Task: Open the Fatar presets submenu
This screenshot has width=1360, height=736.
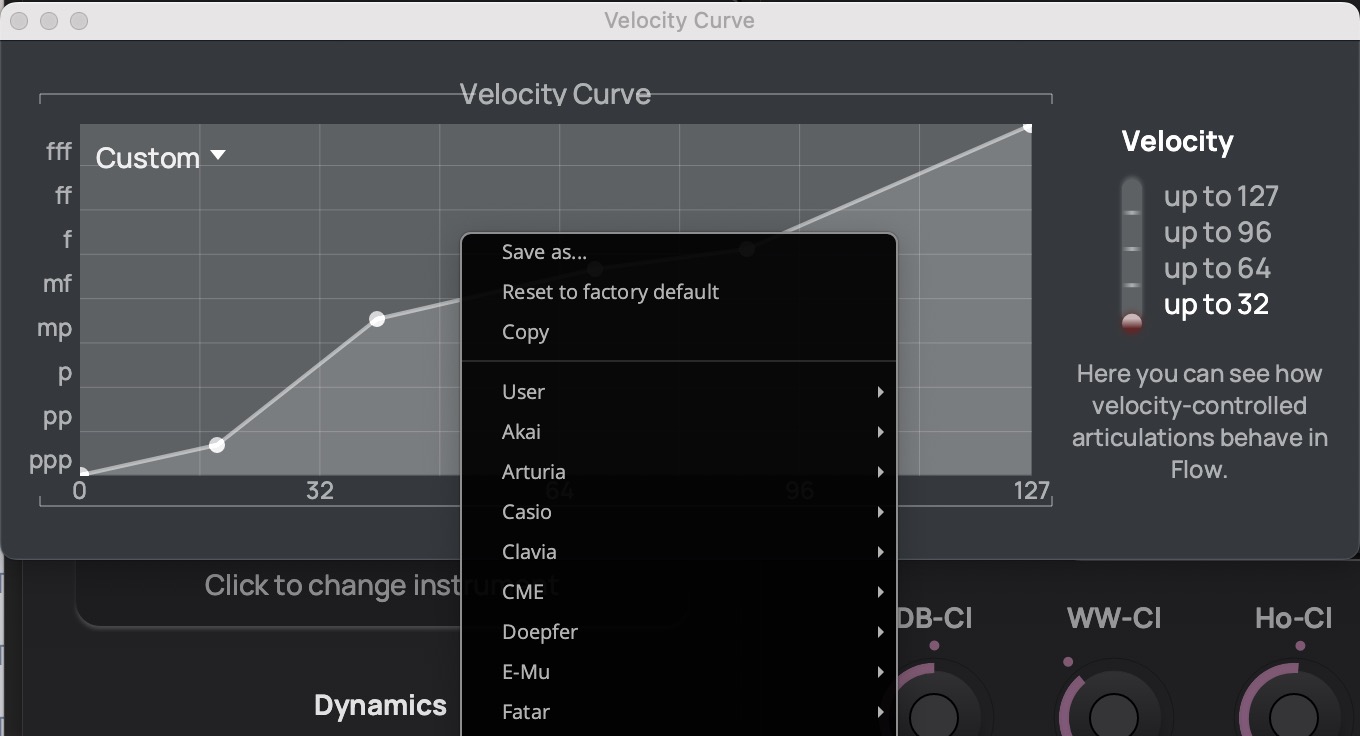Action: click(678, 712)
